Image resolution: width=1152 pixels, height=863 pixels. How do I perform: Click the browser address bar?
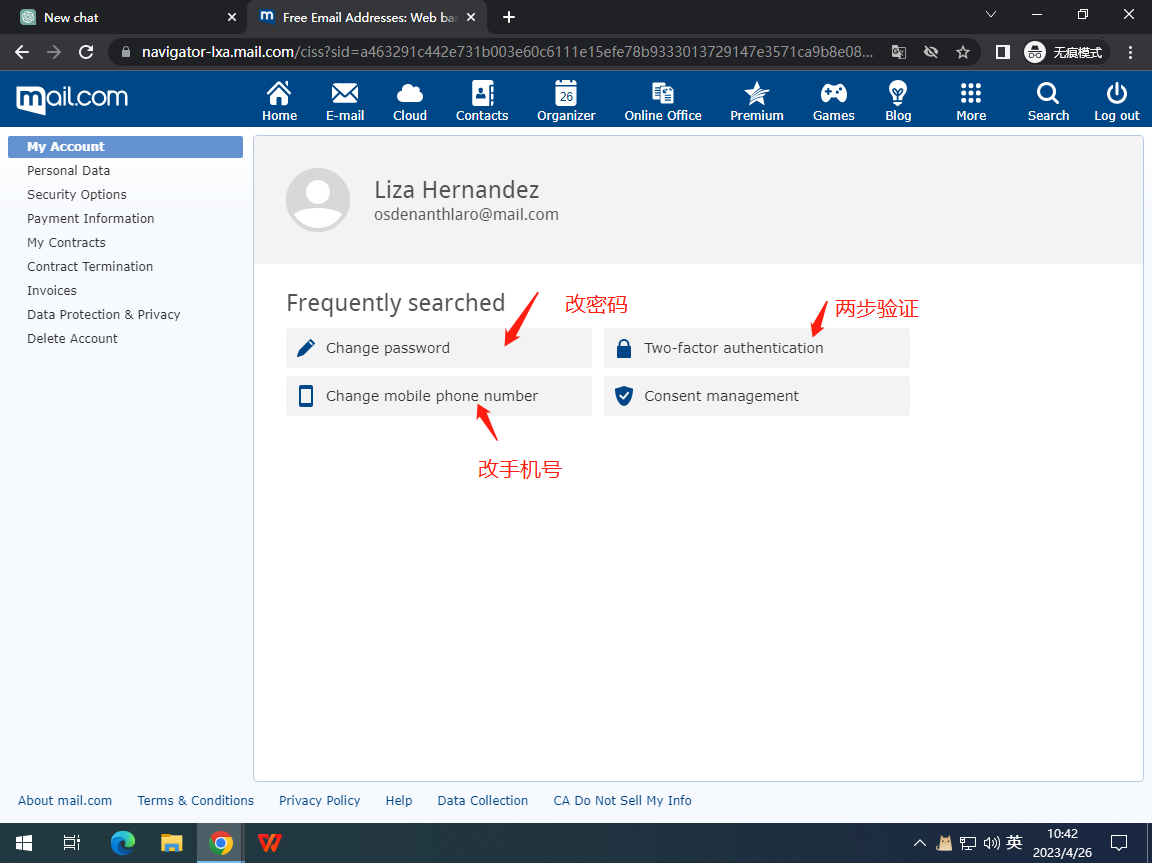click(500, 52)
